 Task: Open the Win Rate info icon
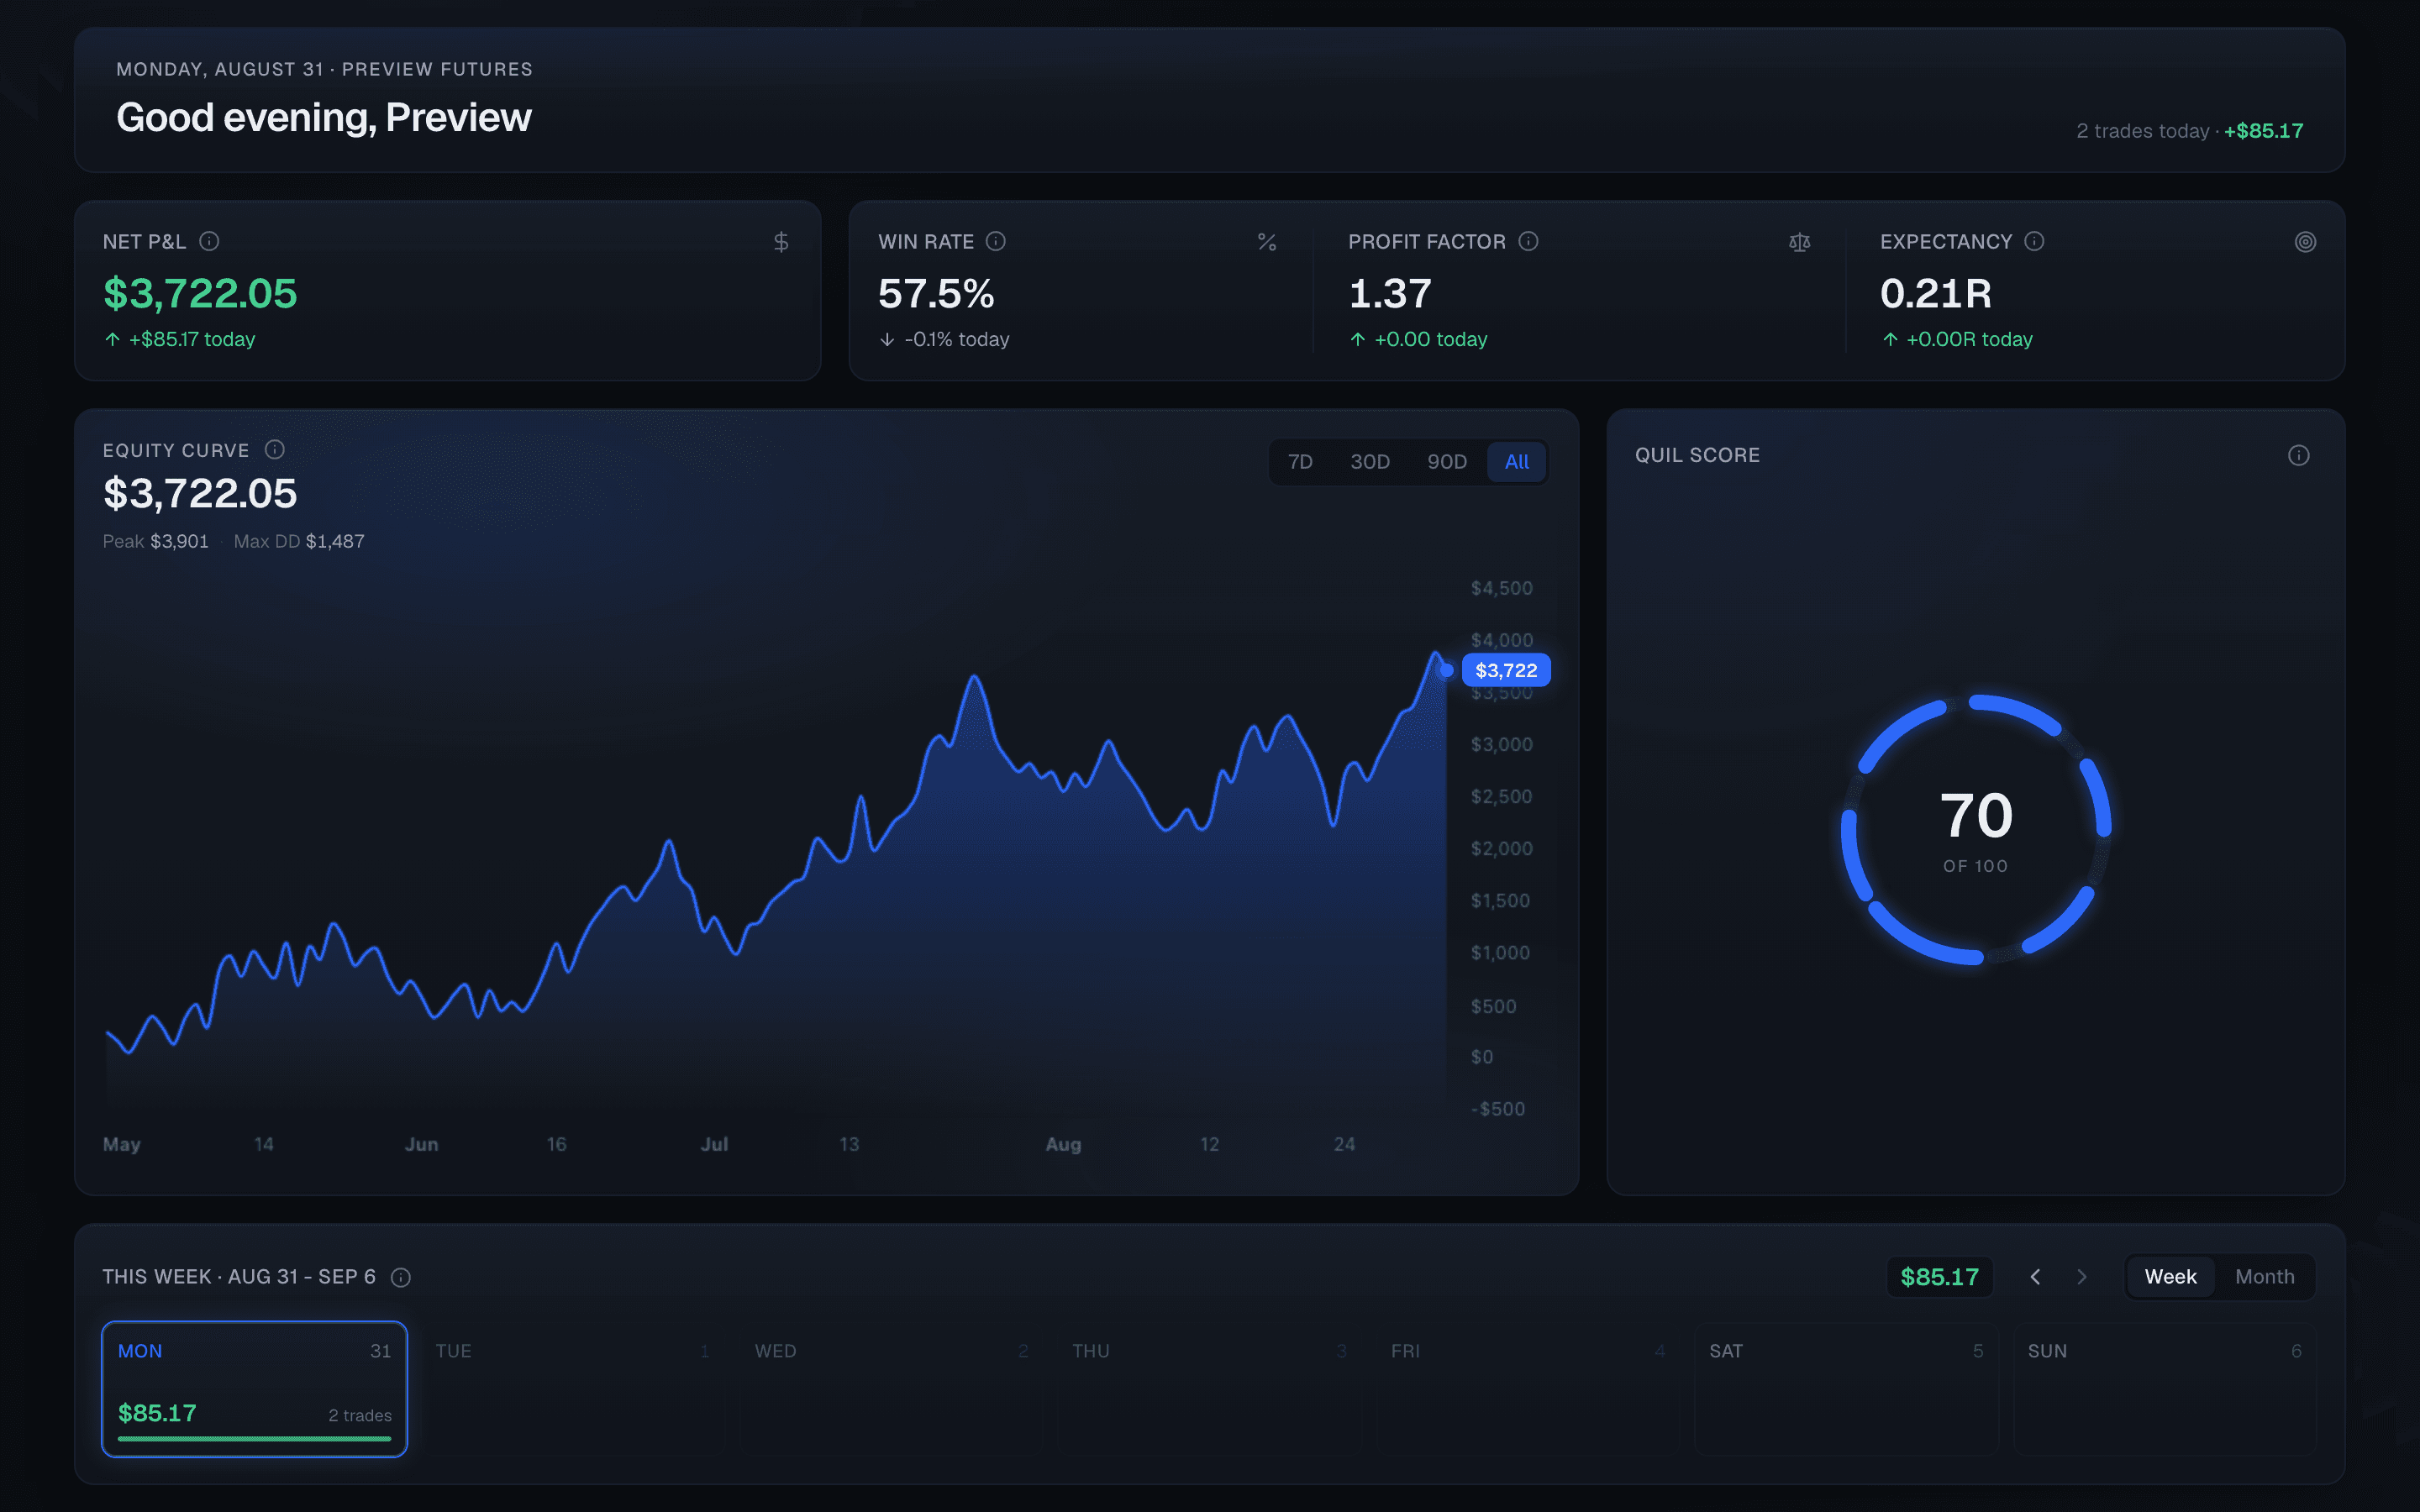click(x=995, y=241)
